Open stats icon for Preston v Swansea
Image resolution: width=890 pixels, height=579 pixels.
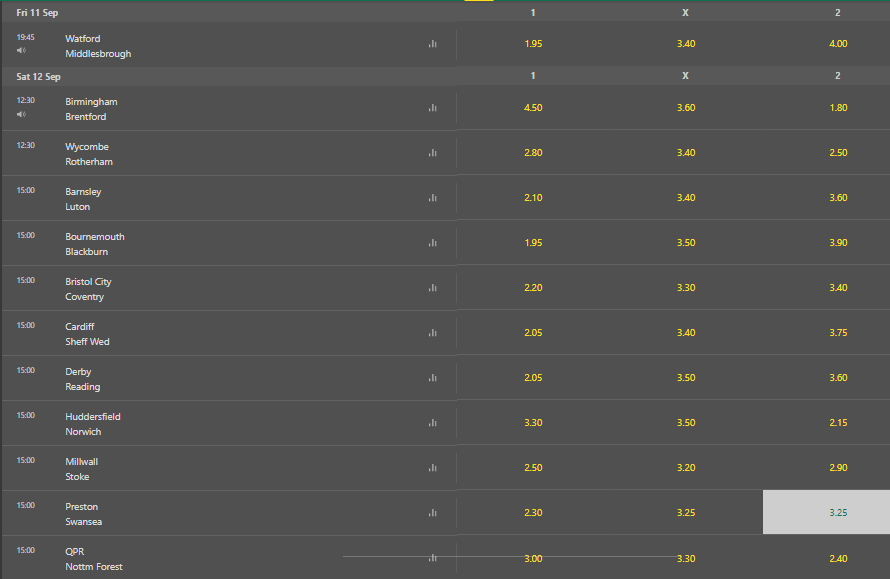click(433, 513)
